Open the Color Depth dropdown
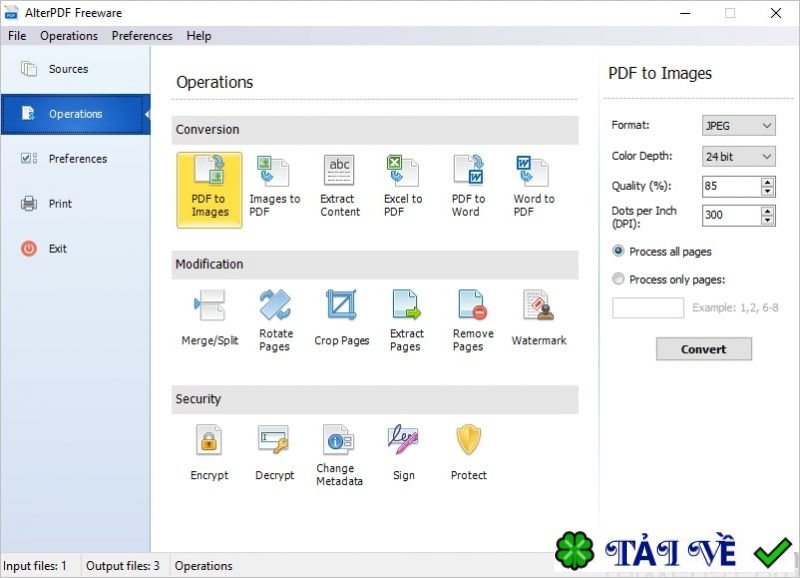Screen dimensions: 800x578 (x=739, y=156)
